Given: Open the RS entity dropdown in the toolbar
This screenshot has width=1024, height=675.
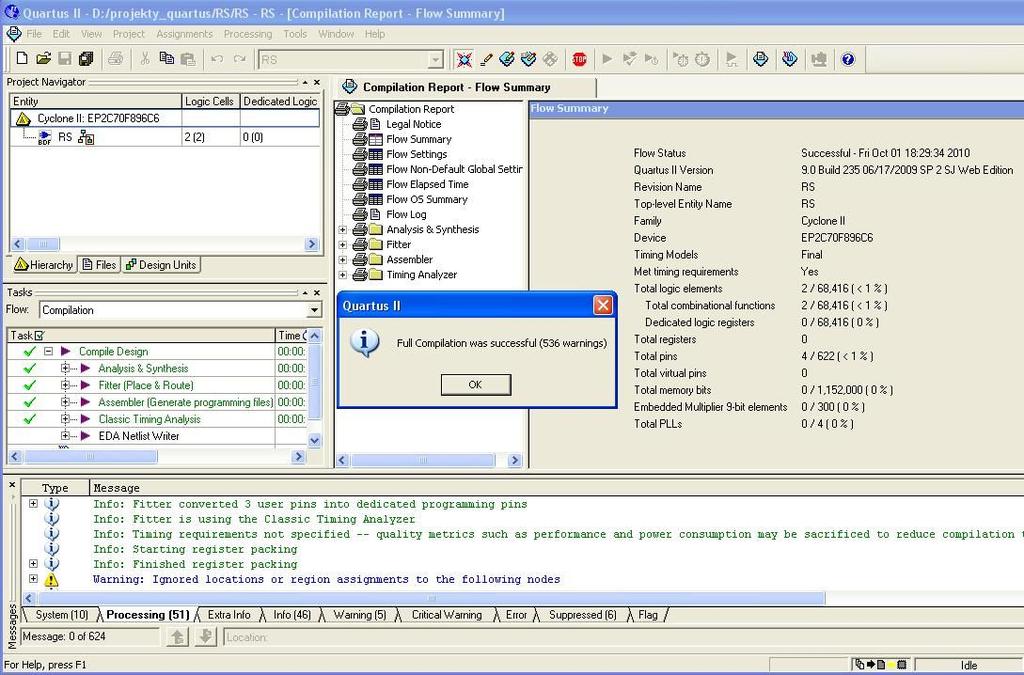Looking at the screenshot, I should tap(436, 60).
